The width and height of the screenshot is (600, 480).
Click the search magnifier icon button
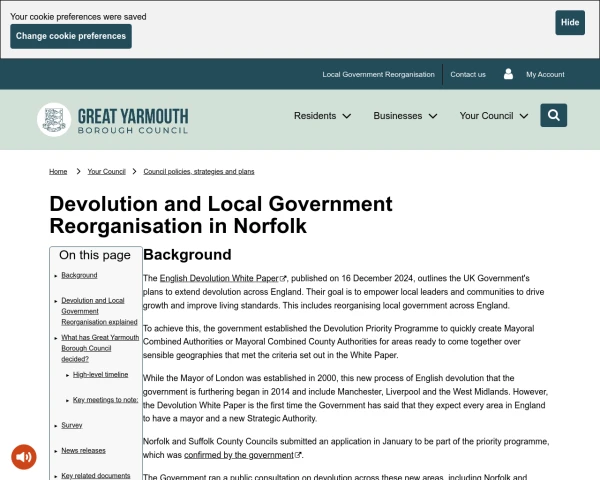(x=554, y=115)
